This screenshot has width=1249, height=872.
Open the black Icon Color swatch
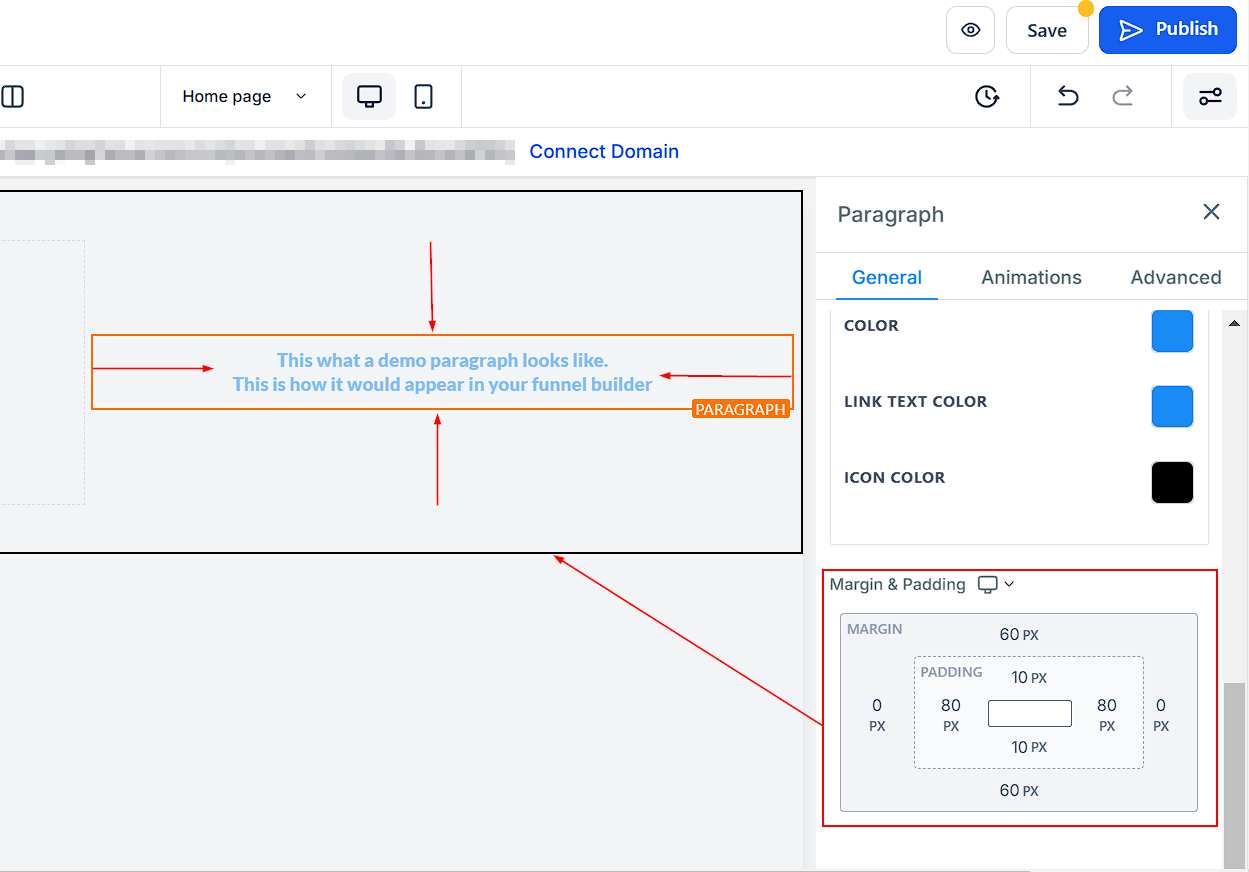click(1172, 482)
